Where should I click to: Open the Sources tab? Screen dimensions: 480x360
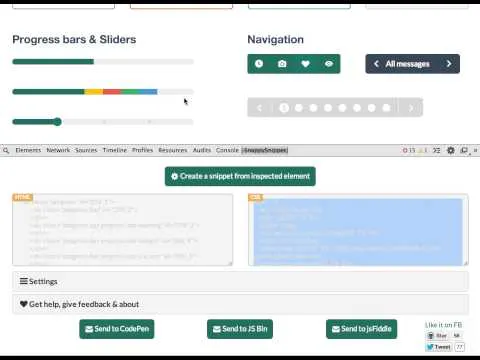point(86,150)
